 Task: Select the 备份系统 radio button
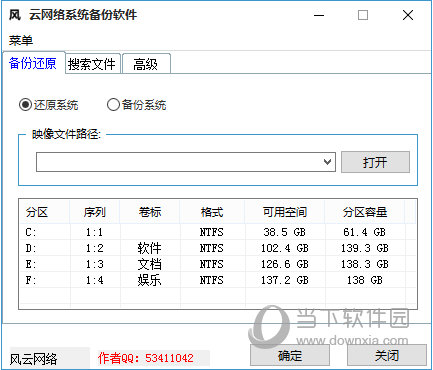(137, 105)
